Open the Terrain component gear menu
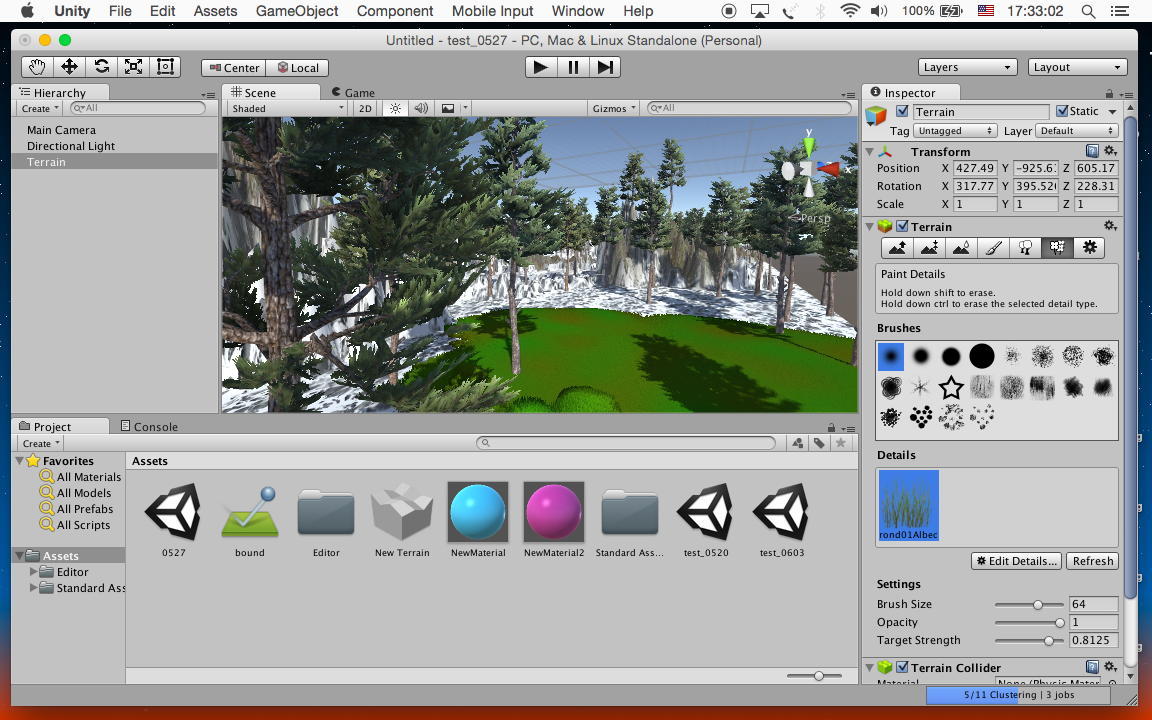Screen dimensions: 1152x720 pyautogui.click(x=1111, y=226)
